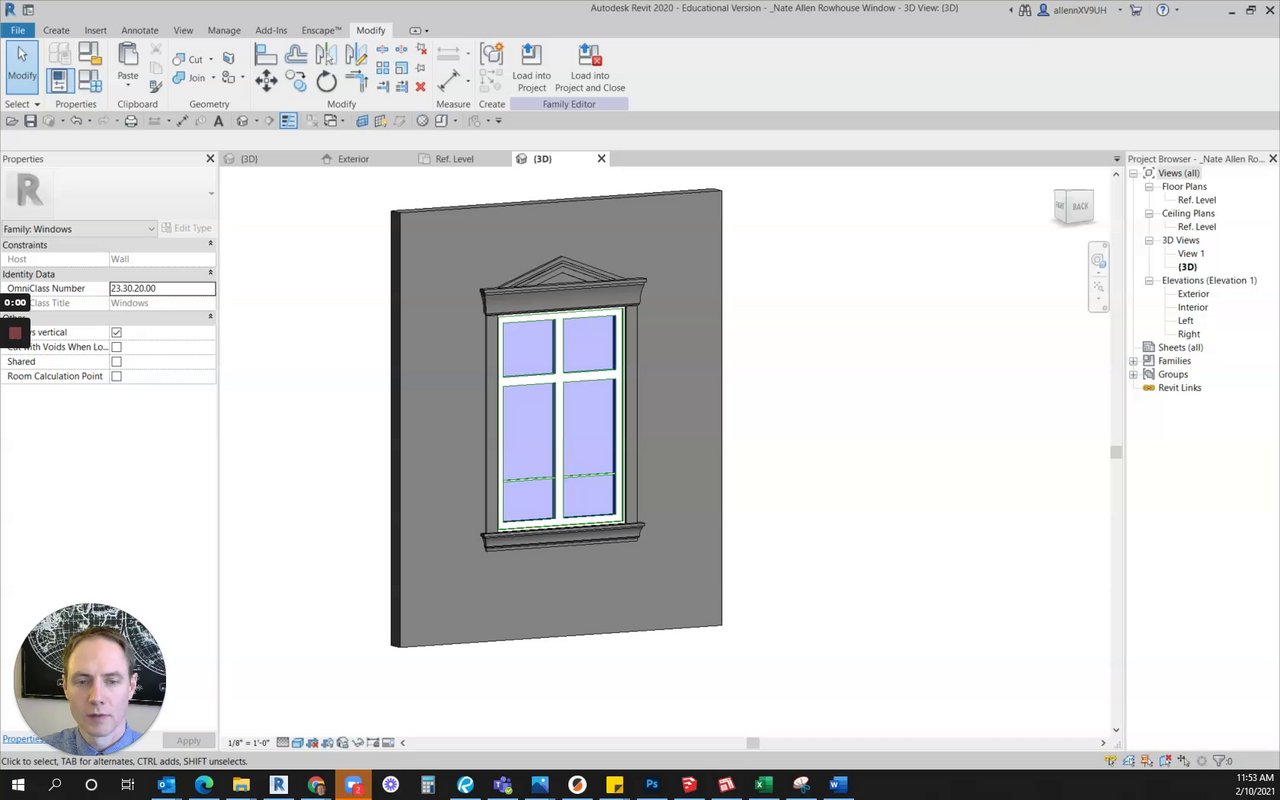This screenshot has width=1280, height=800.
Task: Select the Array tool in Modify panel
Action: pos(383,68)
